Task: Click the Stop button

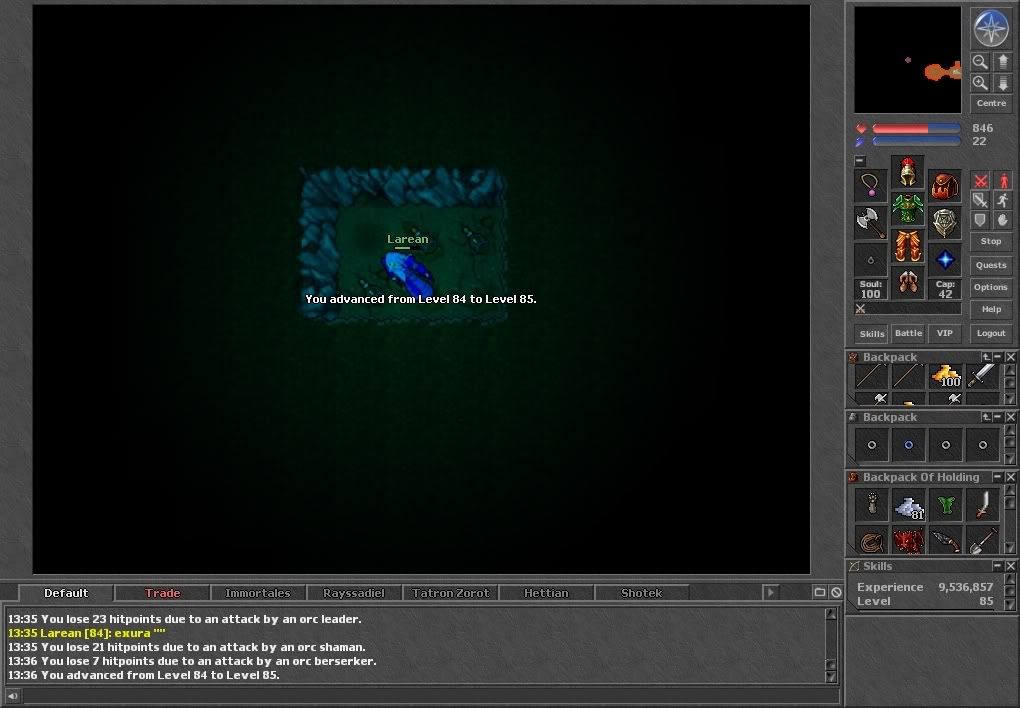Action: tap(991, 241)
